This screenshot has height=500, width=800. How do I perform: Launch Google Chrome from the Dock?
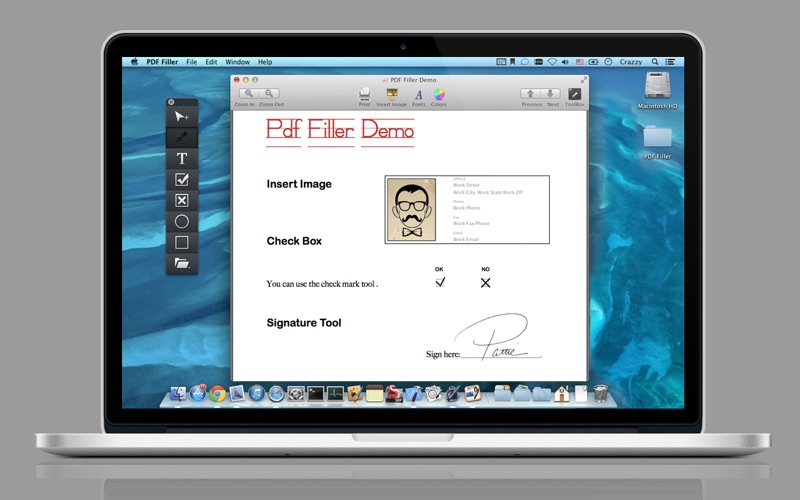pyautogui.click(x=217, y=393)
